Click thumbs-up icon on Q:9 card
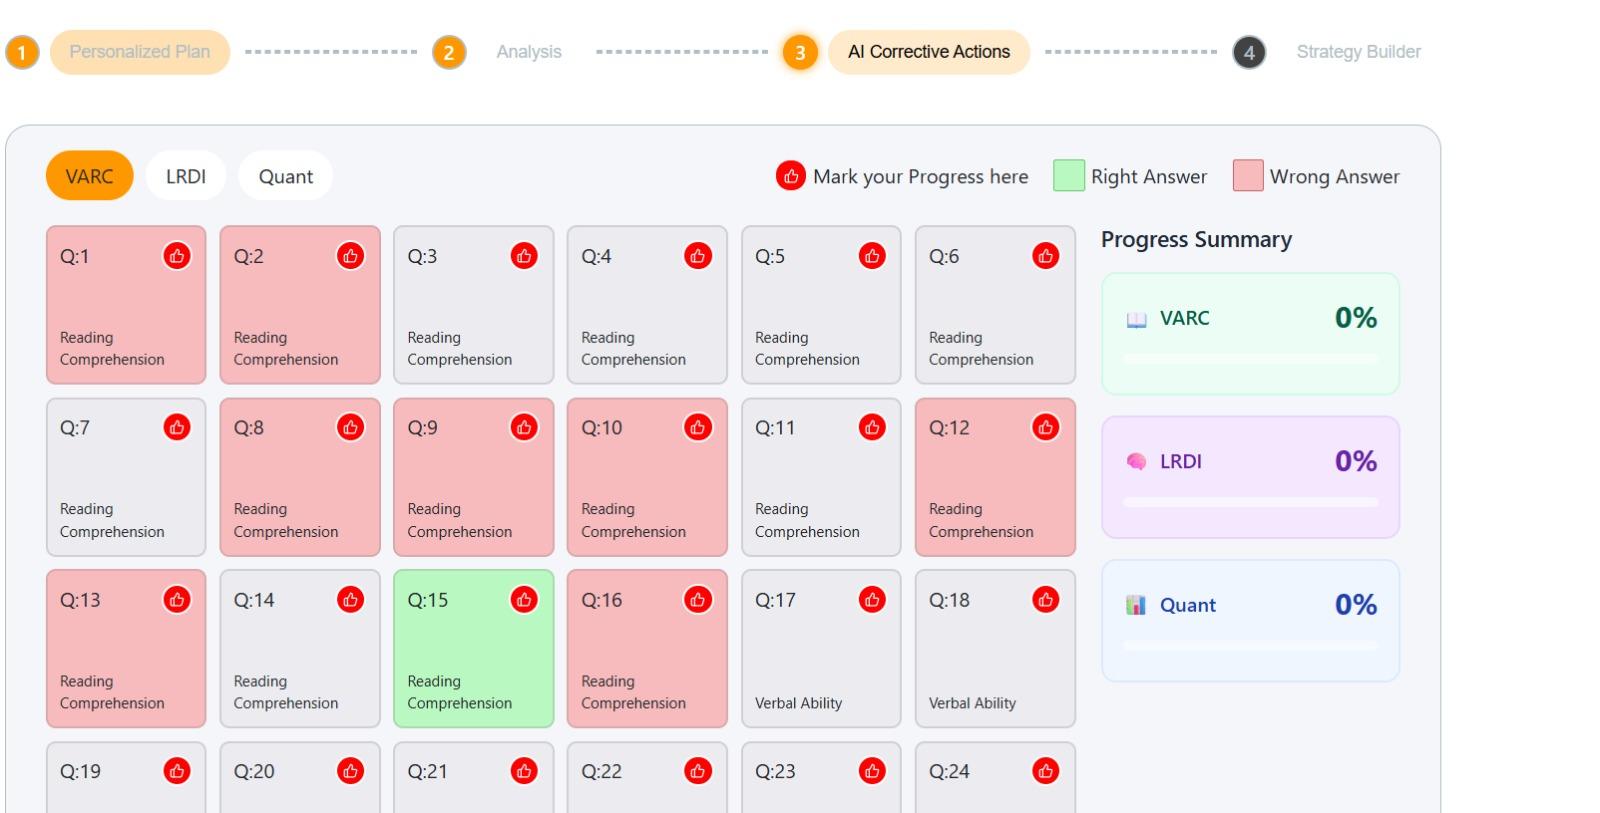 click(524, 428)
